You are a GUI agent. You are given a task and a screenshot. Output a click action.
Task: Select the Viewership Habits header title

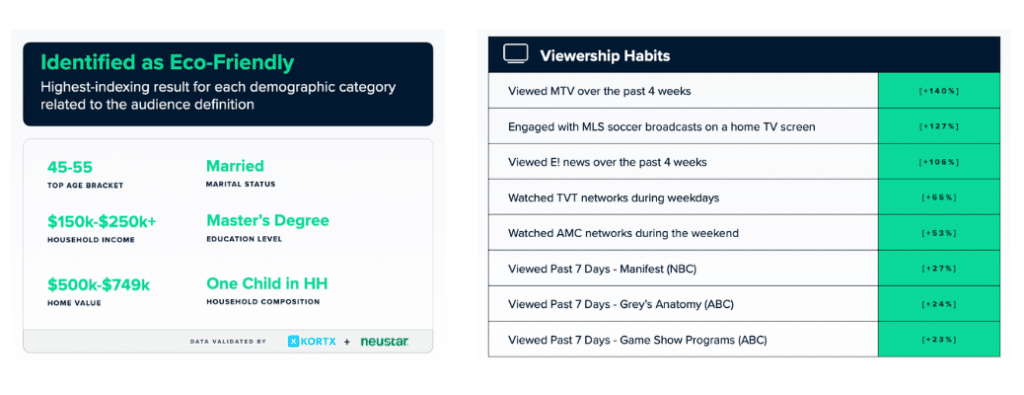pyautogui.click(x=605, y=55)
